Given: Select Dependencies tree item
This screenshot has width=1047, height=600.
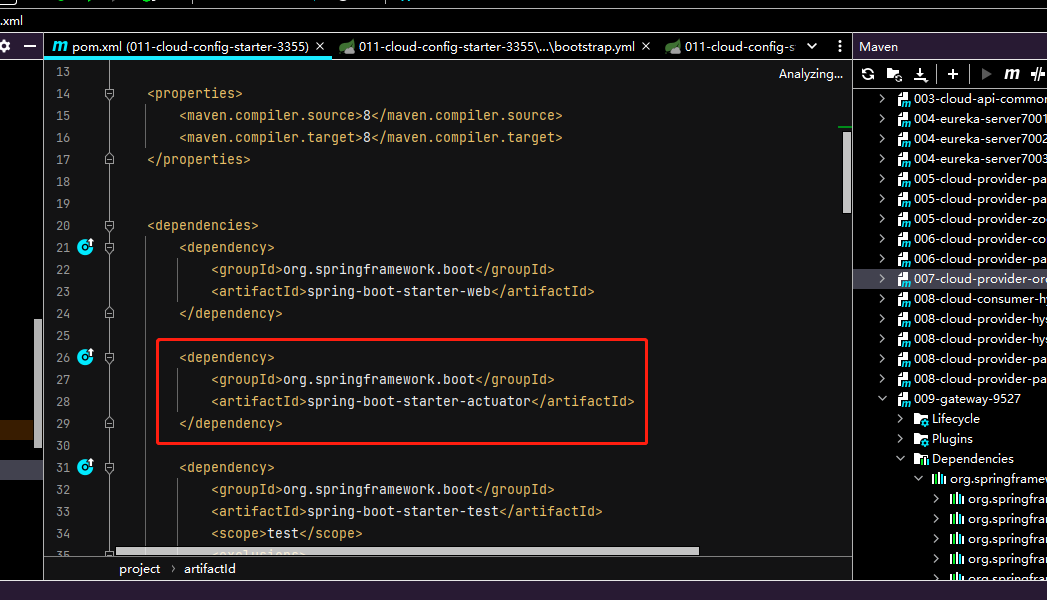Looking at the screenshot, I should 972,459.
